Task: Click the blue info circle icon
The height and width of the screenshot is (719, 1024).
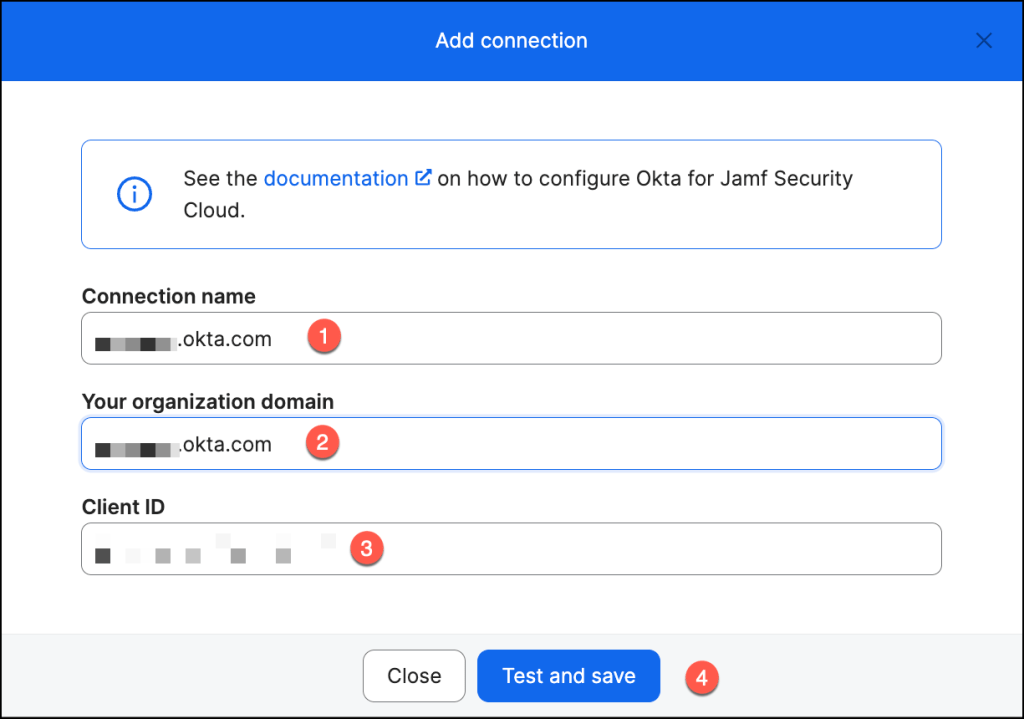Action: point(134,194)
